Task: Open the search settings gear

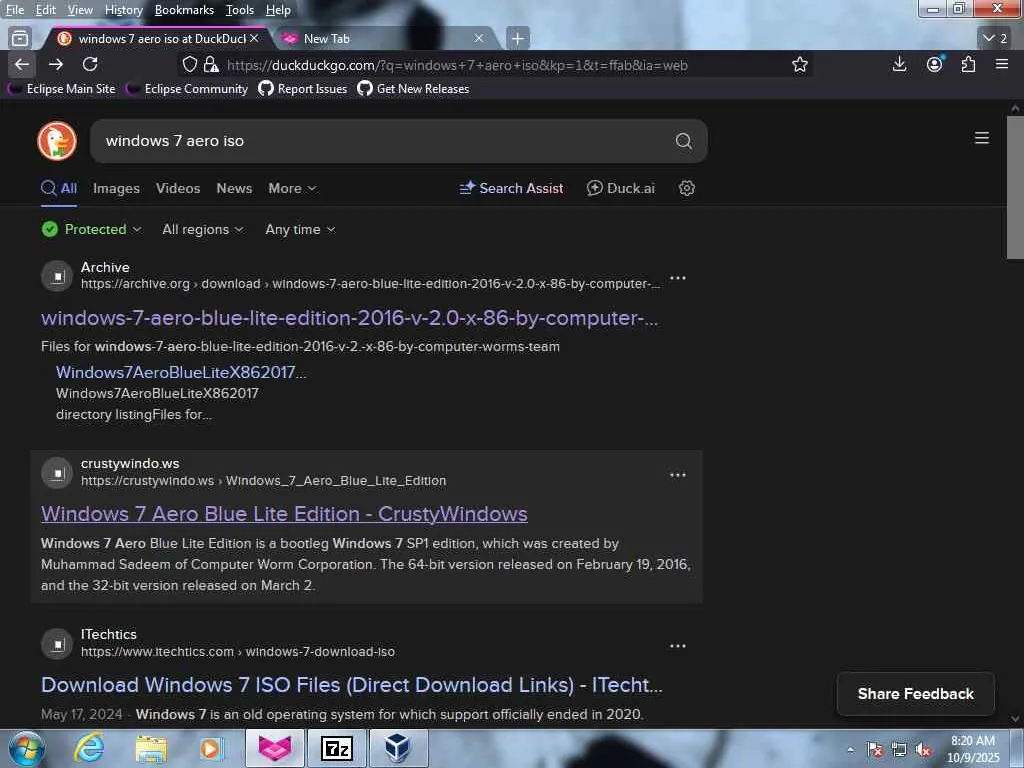Action: coord(686,188)
